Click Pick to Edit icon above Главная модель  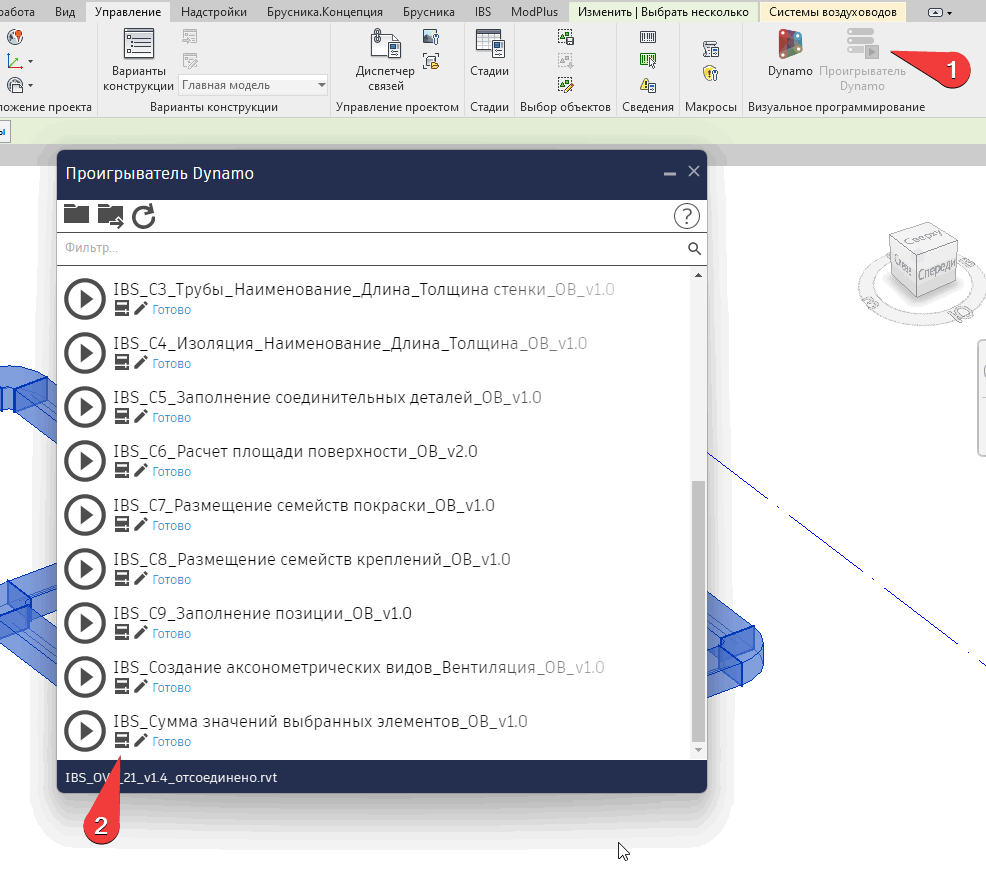[x=190, y=61]
